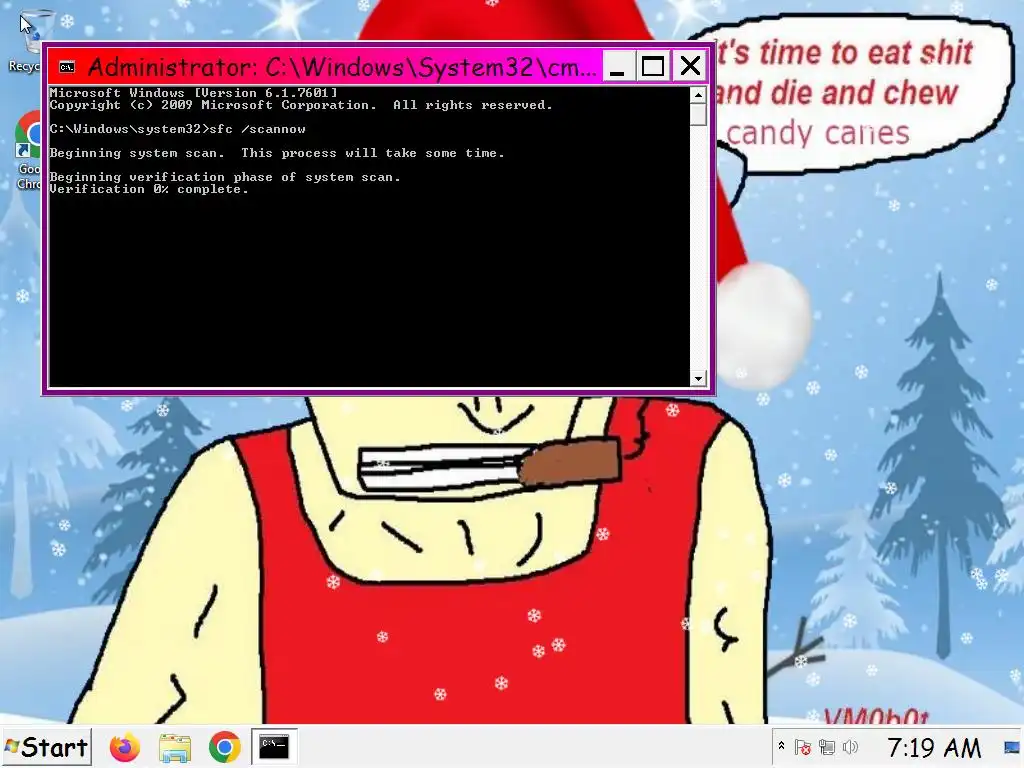Screen dimensions: 1024x768
Task: Maximize the Command Prompt window
Action: [653, 67]
